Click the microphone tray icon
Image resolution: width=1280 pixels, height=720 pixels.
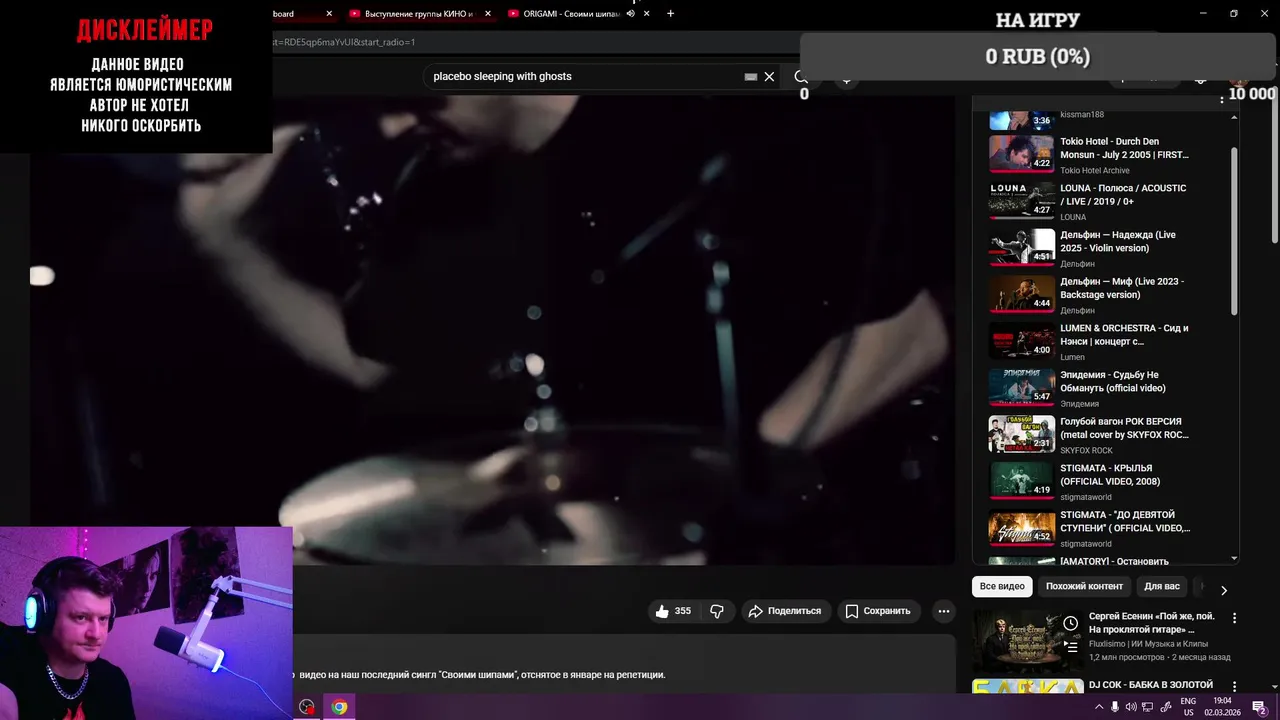[1115, 707]
